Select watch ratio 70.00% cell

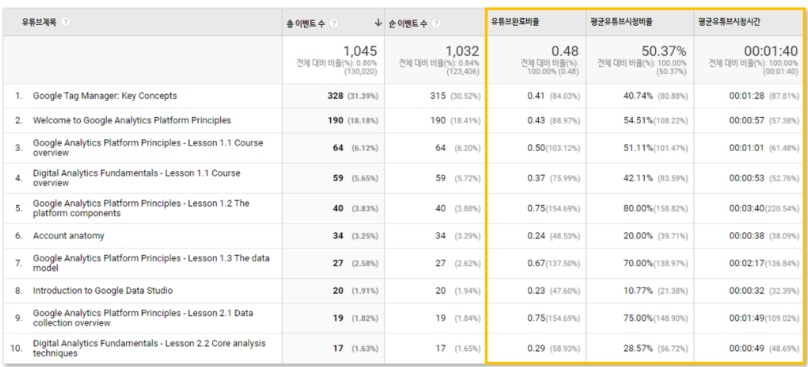pyautogui.click(x=638, y=263)
